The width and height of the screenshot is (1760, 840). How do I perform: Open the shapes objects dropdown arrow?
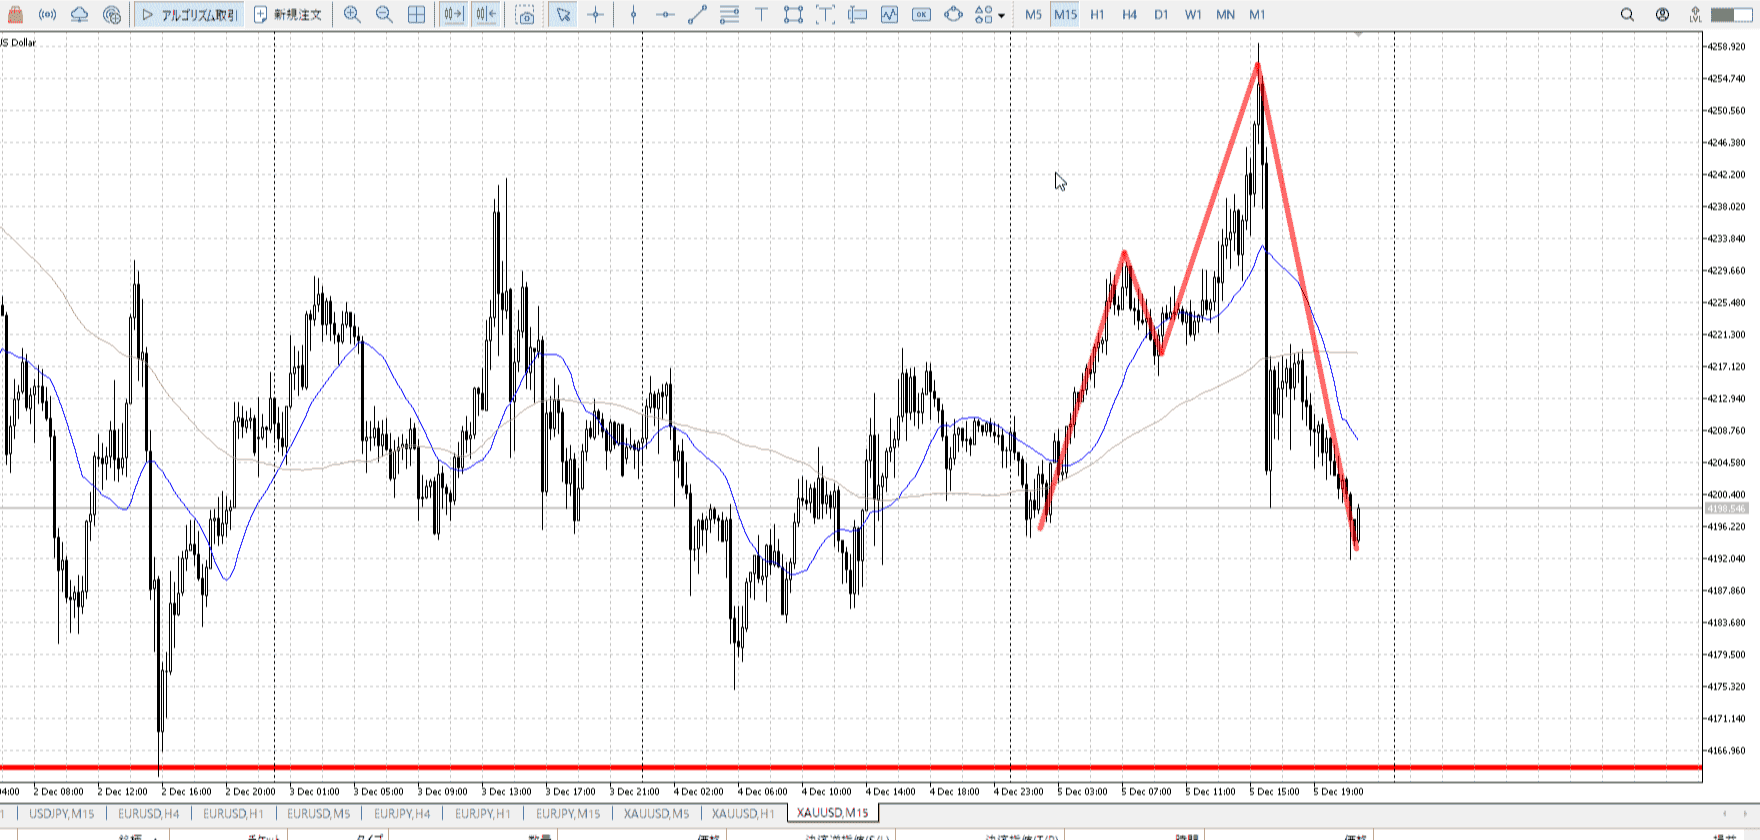click(x=1002, y=16)
